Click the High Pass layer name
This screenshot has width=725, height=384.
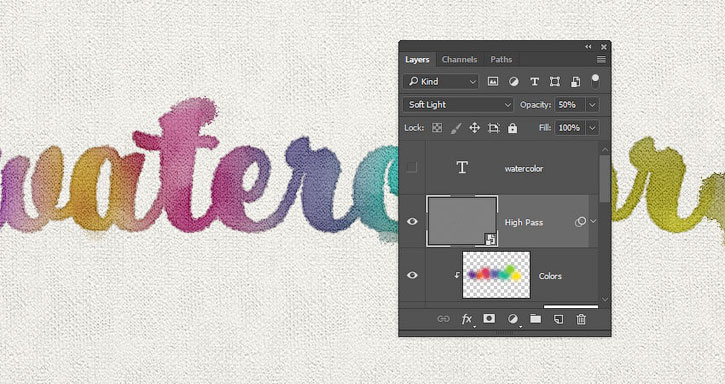524,222
